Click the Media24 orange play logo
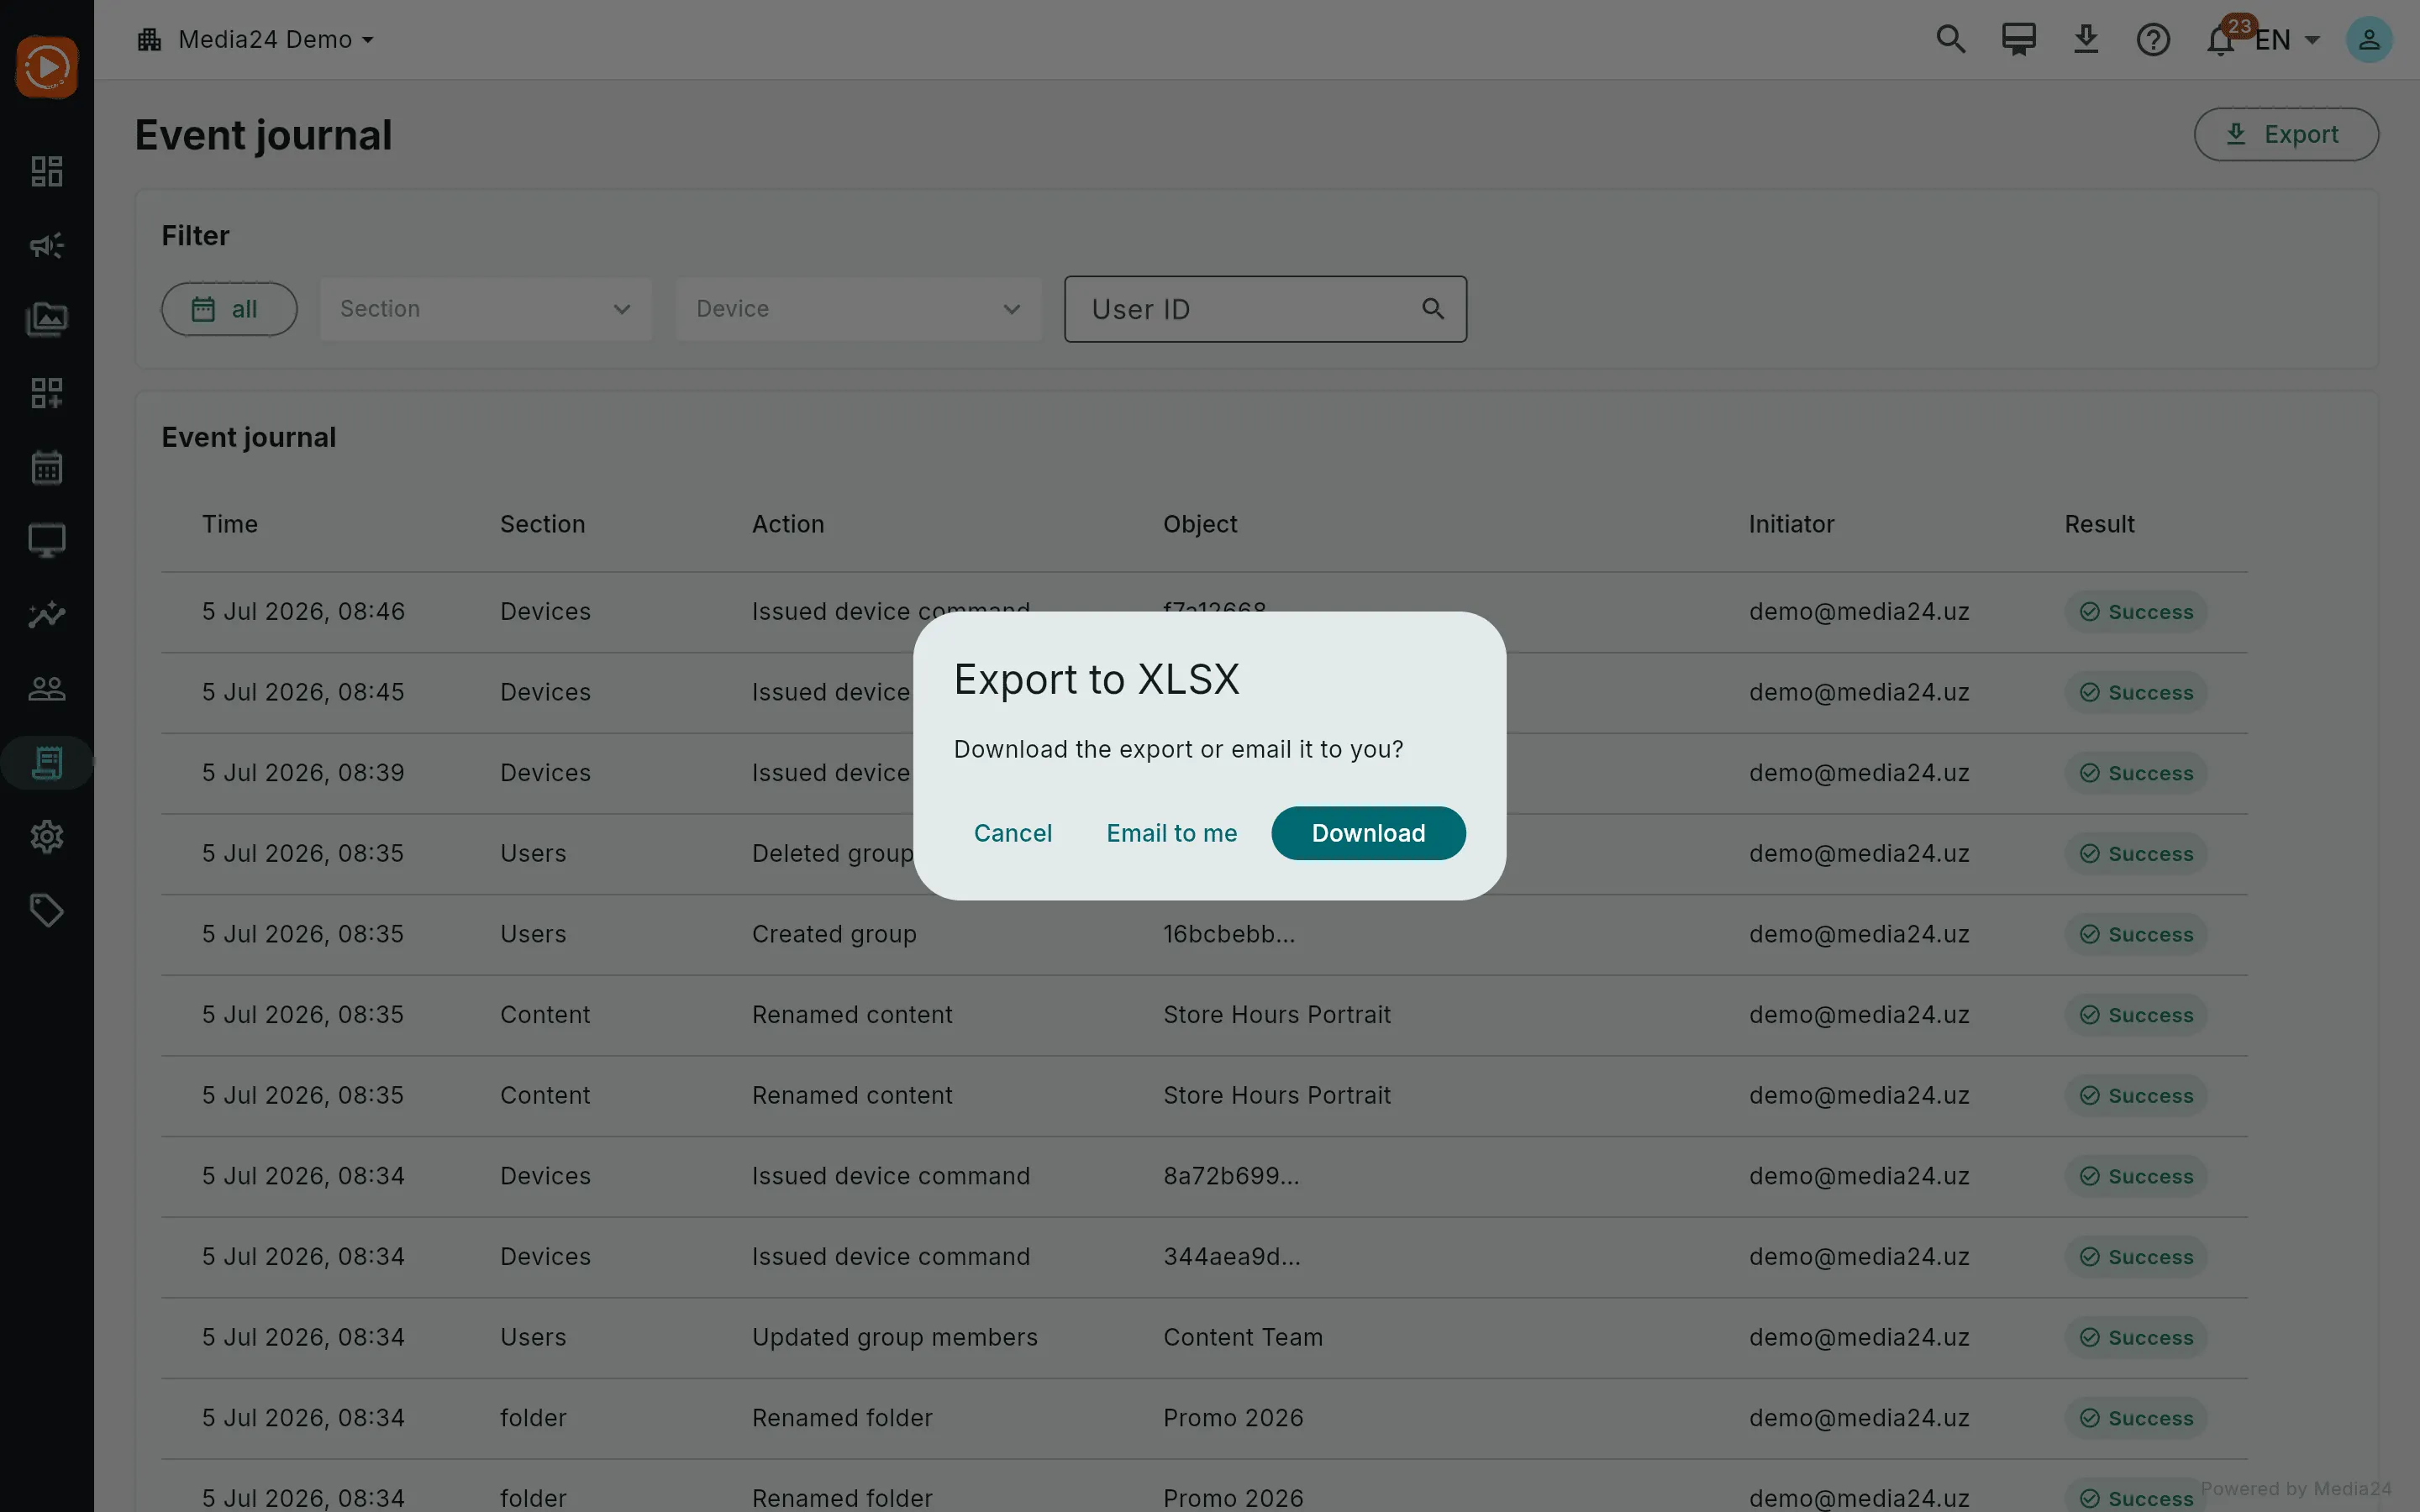The height and width of the screenshot is (1512, 2420). point(46,67)
